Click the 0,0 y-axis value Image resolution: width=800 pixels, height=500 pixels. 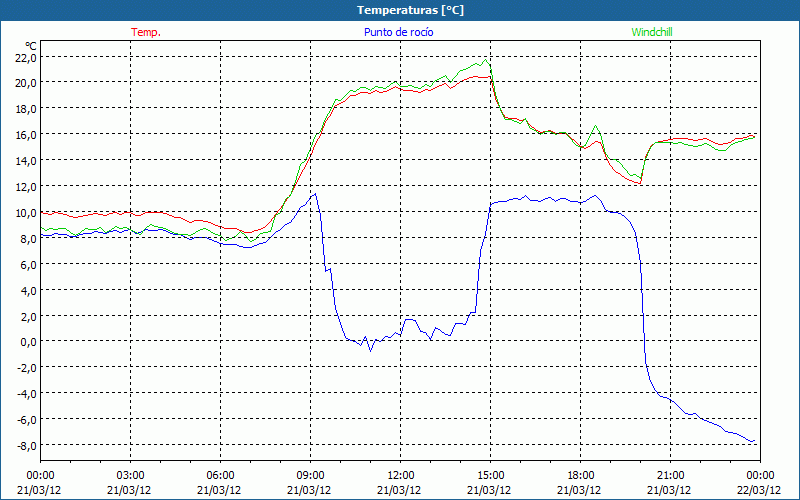tap(29, 342)
